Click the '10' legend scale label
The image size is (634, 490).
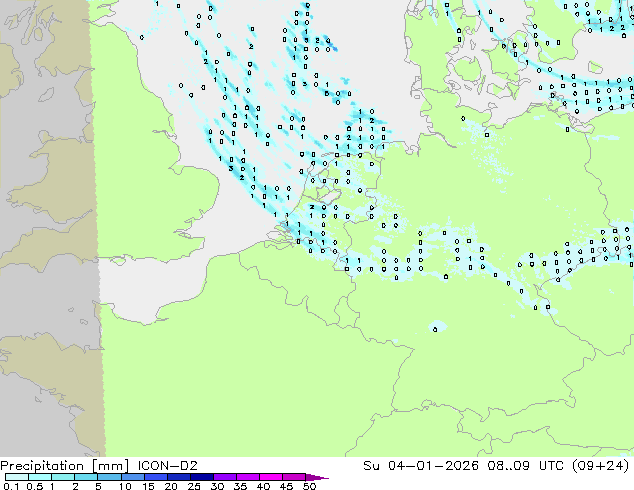click(x=125, y=486)
